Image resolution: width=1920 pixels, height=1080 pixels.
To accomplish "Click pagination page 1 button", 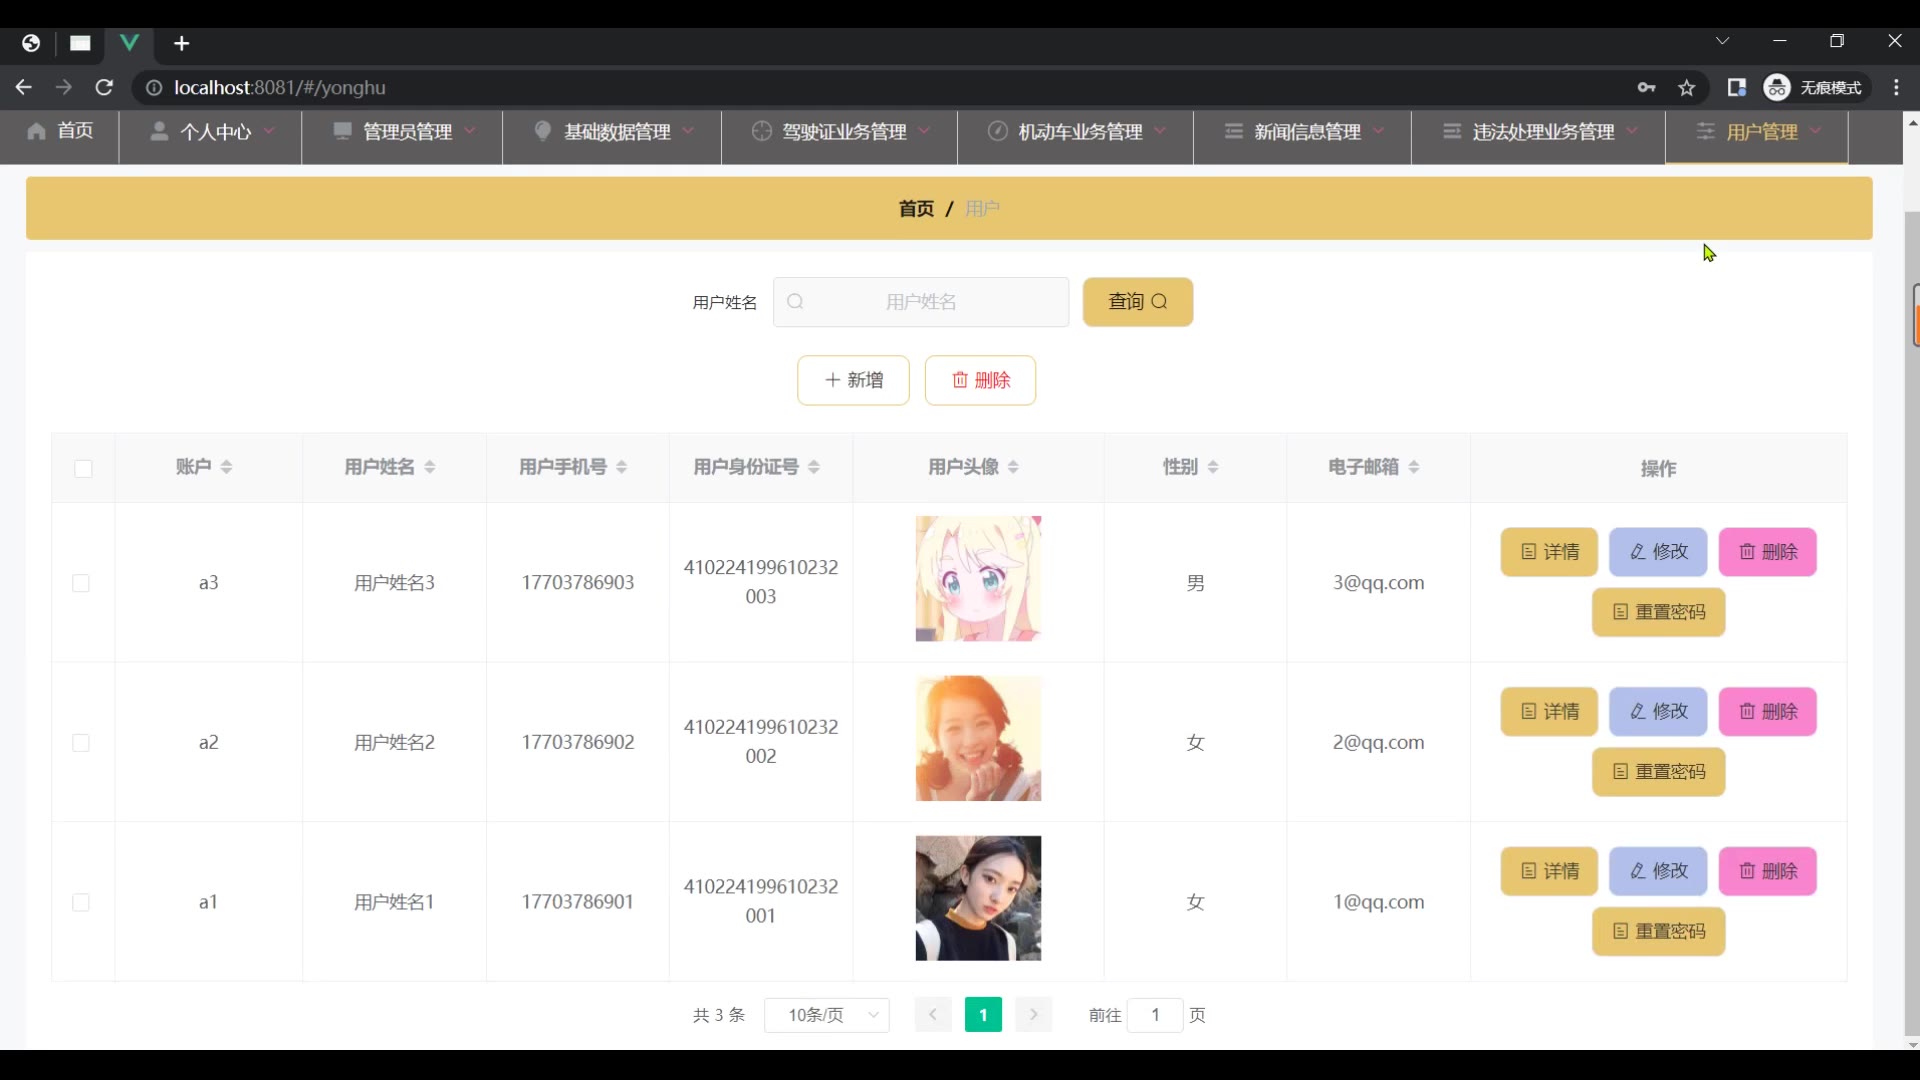I will point(983,1015).
